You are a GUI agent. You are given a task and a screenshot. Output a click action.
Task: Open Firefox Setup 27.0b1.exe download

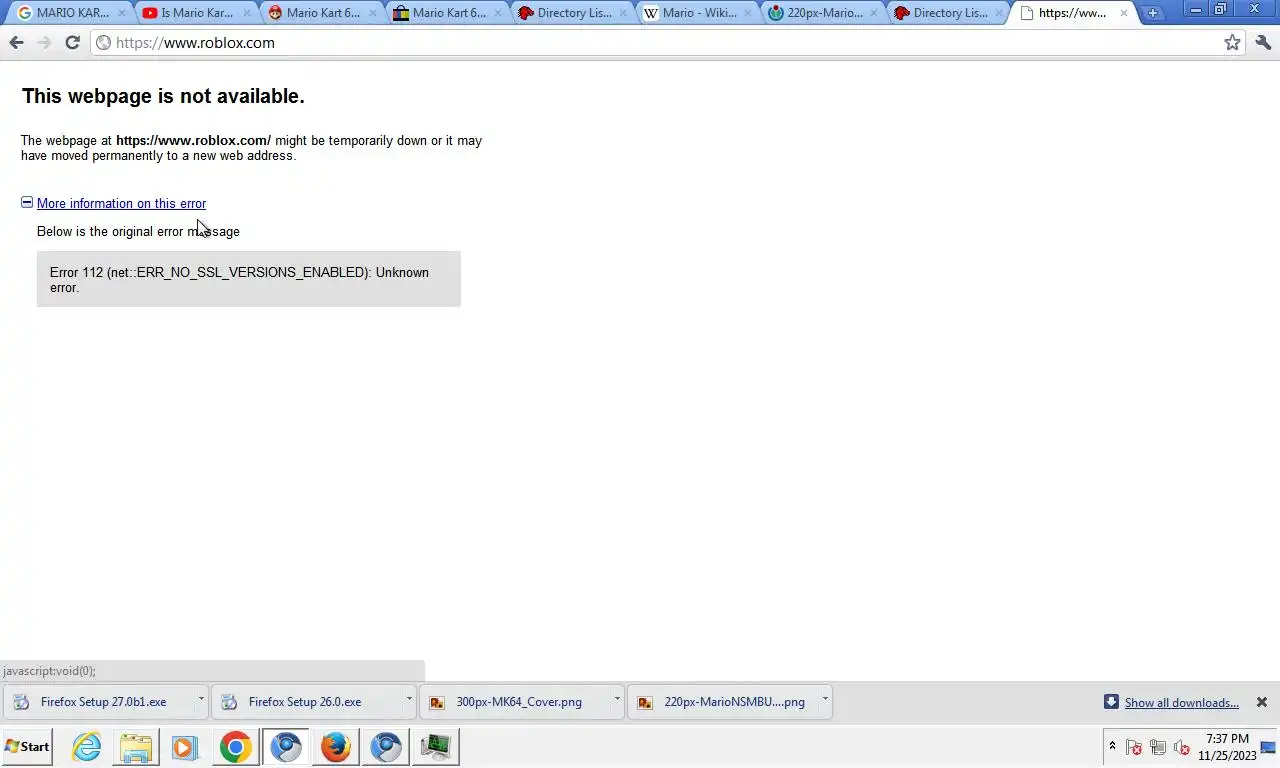point(103,702)
